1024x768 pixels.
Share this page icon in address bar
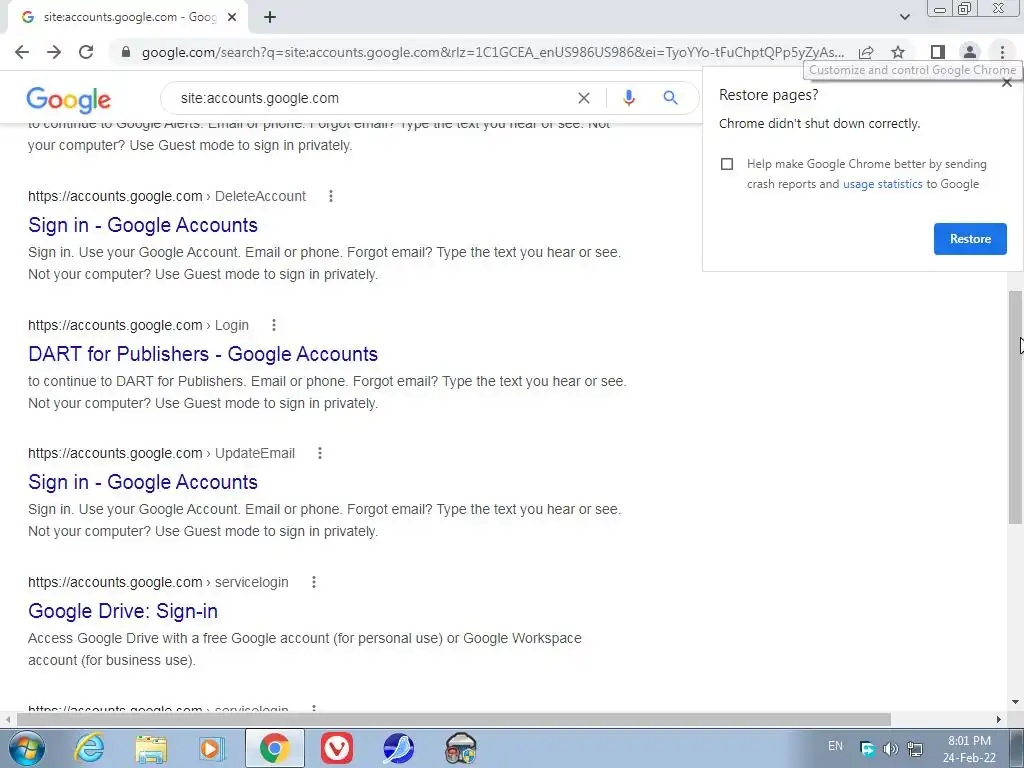click(866, 52)
